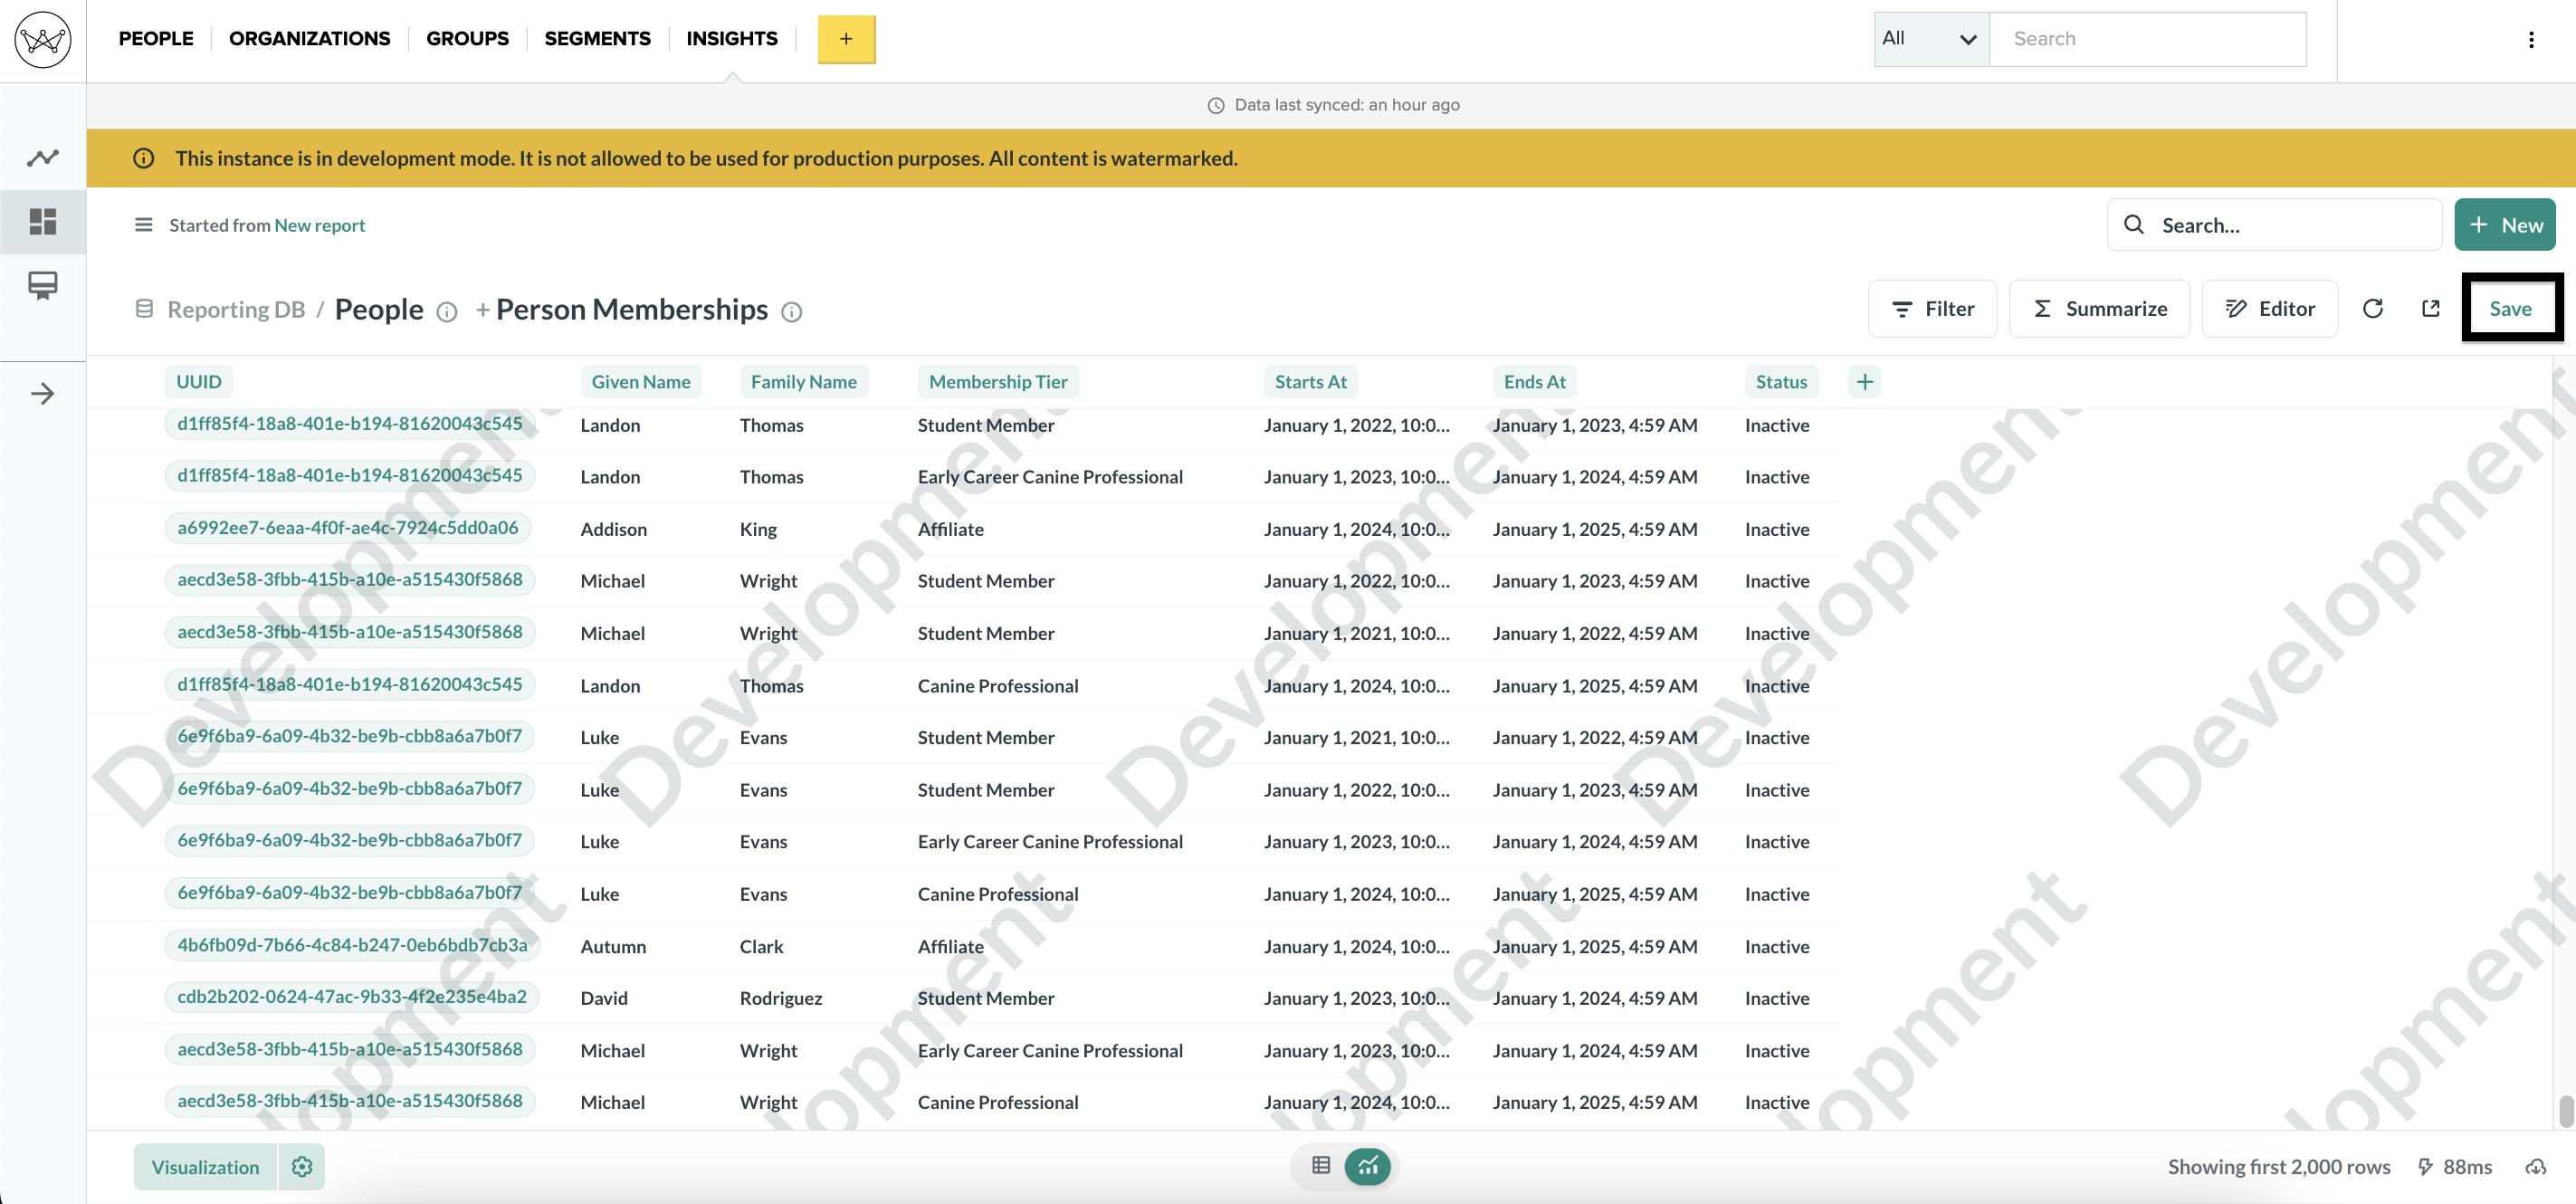Open the vertical three-dot options menu
Viewport: 2576px width, 1204px height.
point(2531,40)
